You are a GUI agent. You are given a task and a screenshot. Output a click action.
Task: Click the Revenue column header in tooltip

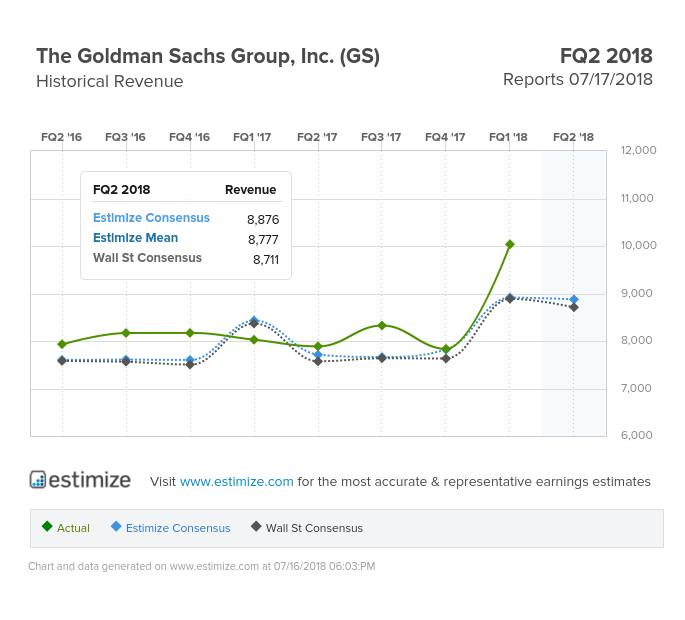(250, 190)
